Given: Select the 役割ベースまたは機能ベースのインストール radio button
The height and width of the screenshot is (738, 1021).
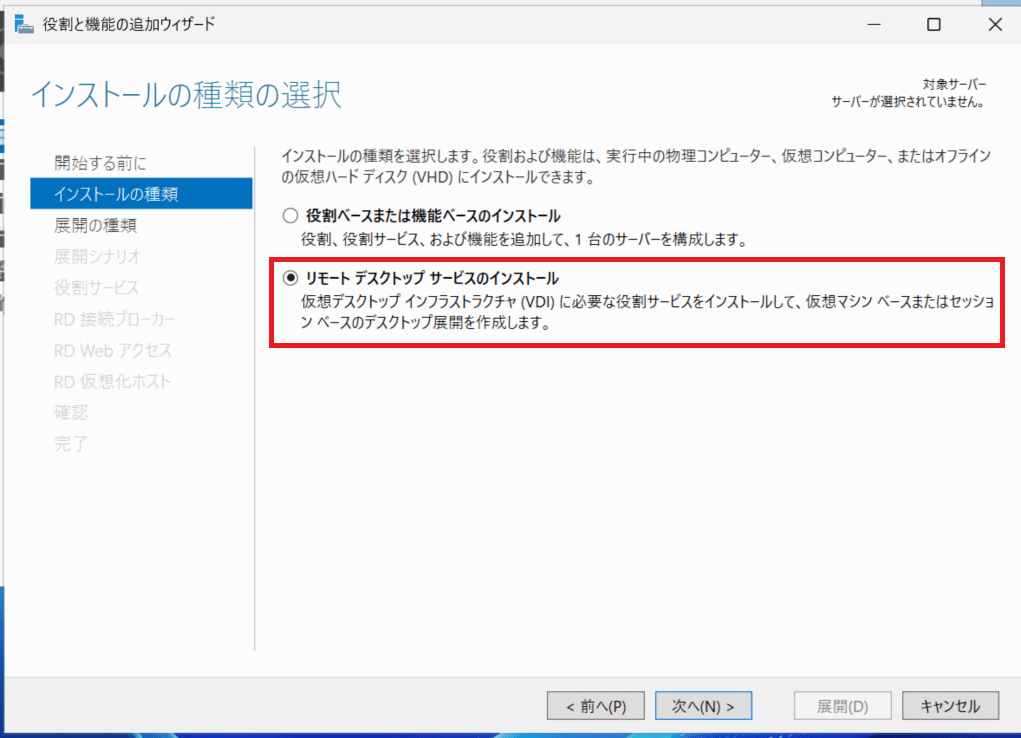Looking at the screenshot, I should 291,216.
